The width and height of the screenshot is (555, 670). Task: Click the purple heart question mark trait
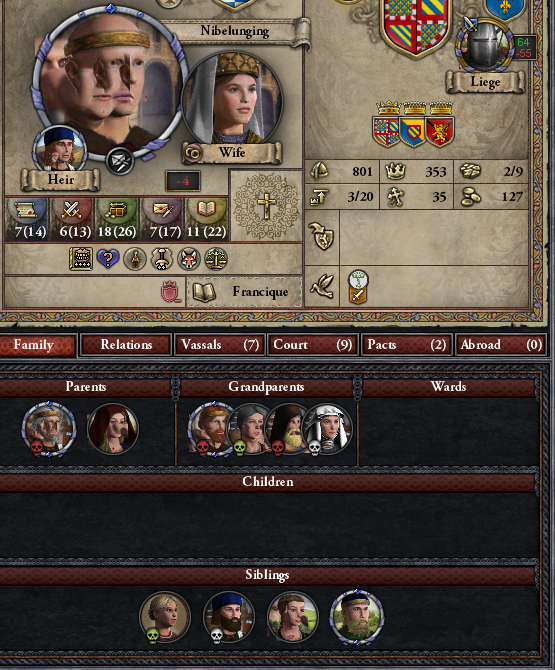108,259
